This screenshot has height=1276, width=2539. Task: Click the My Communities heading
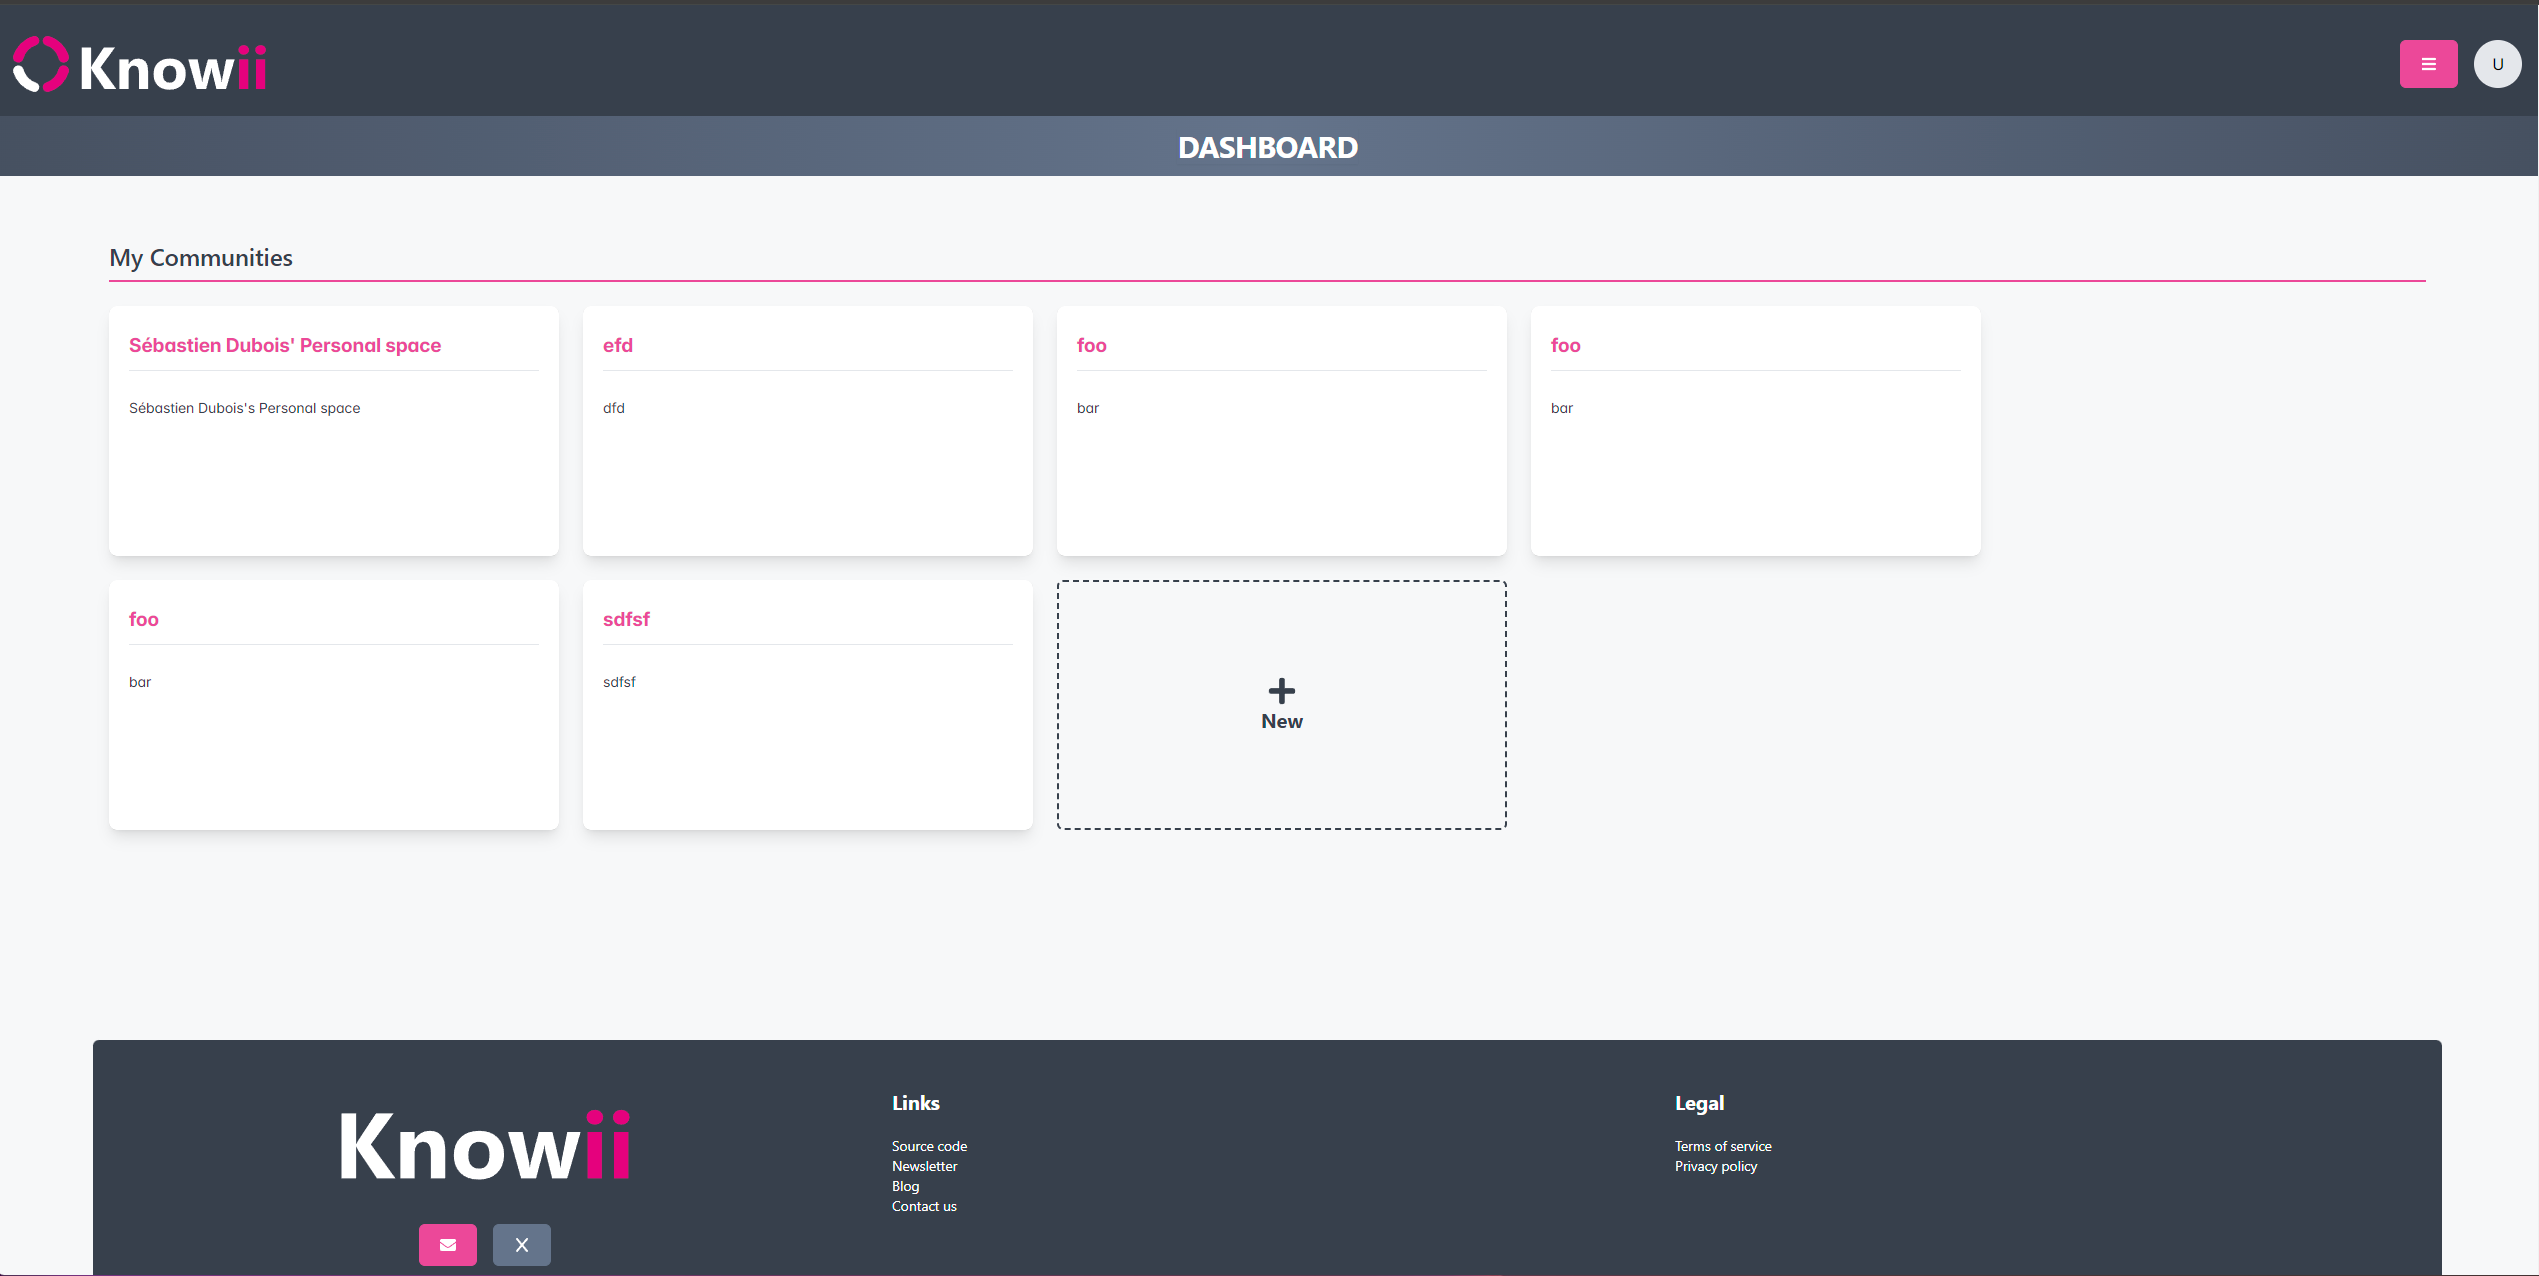201,258
